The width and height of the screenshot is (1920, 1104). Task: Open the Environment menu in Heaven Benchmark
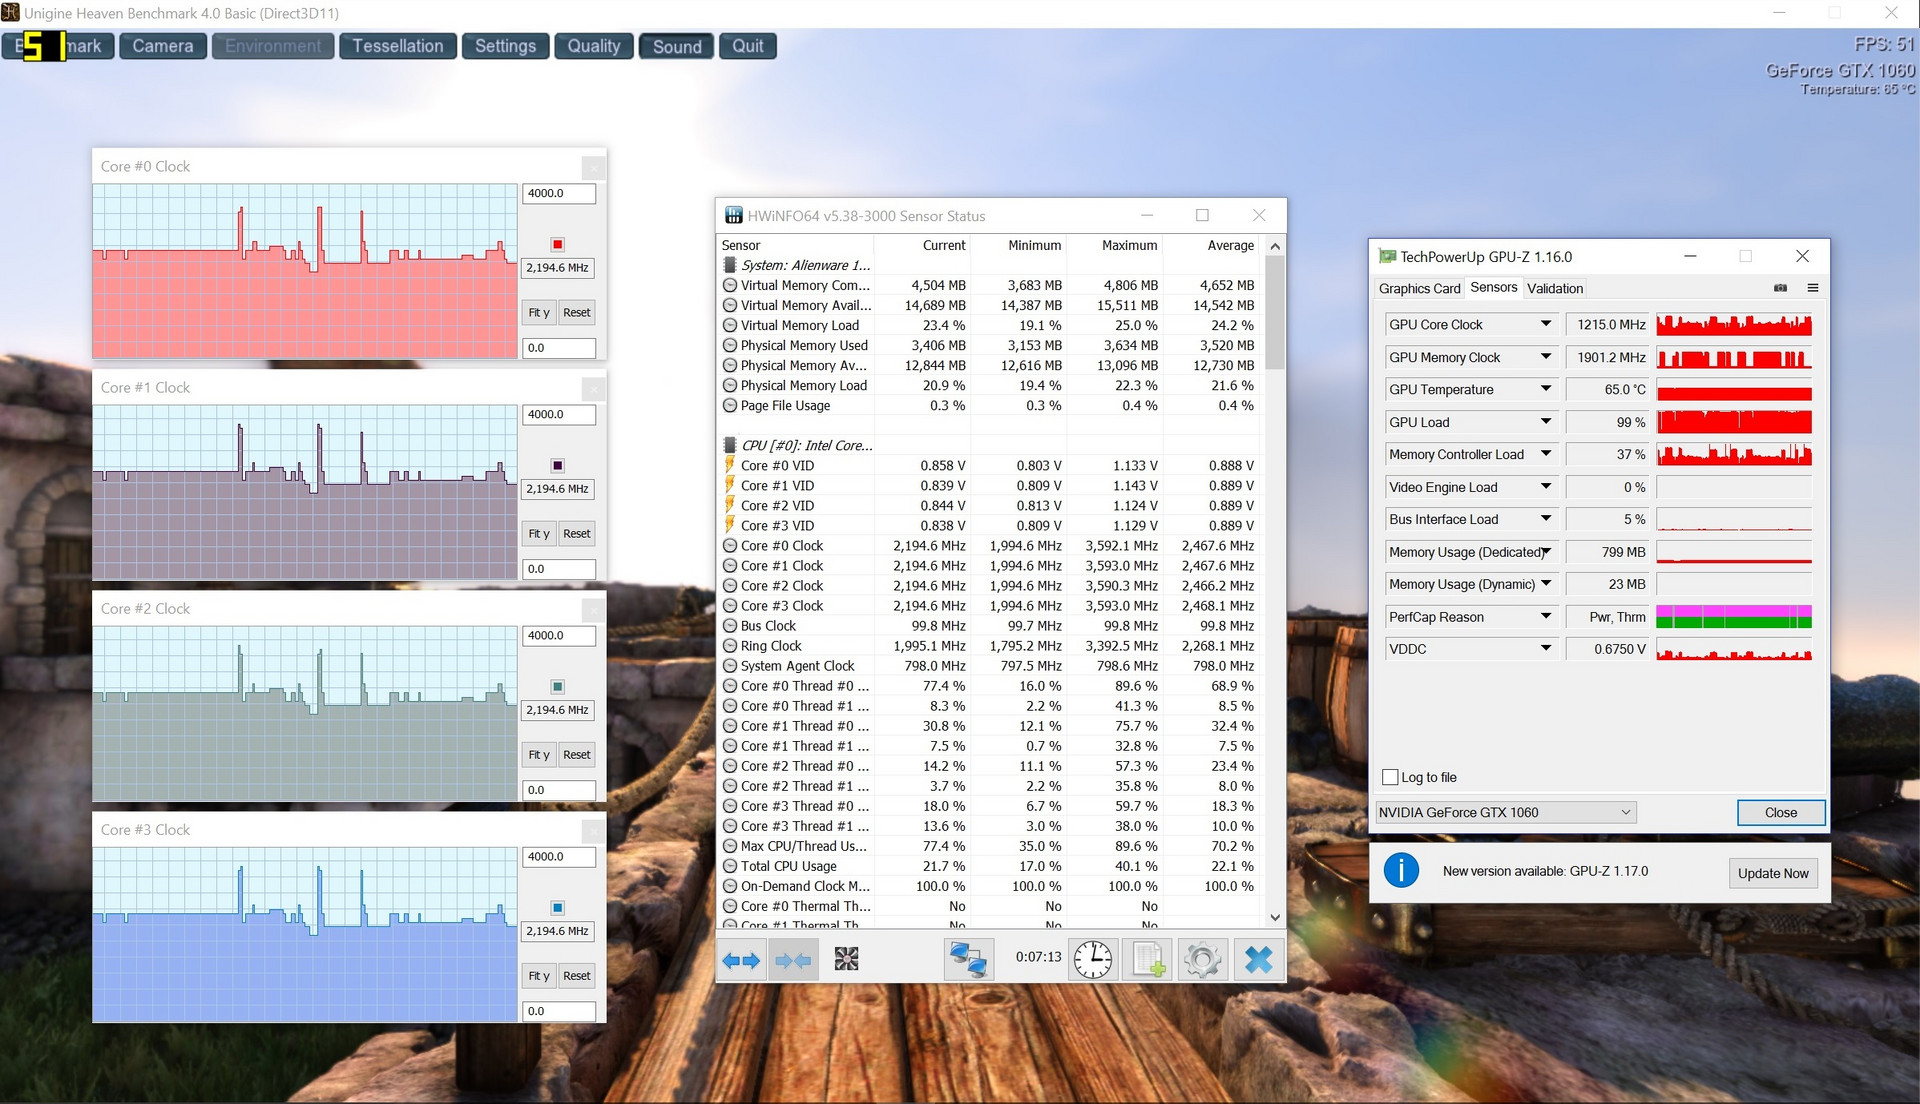point(273,46)
